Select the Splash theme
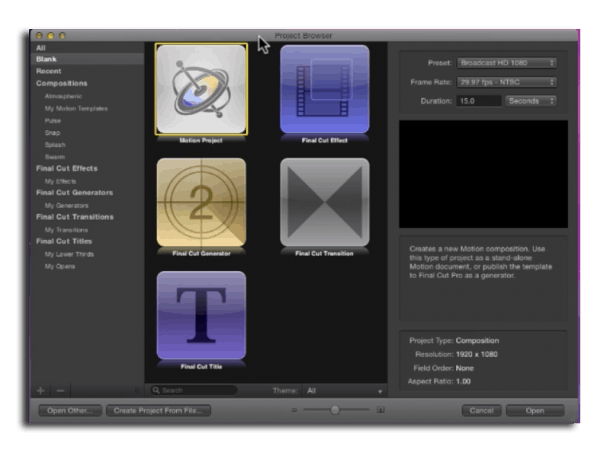This screenshot has width=610, height=453. 55,145
